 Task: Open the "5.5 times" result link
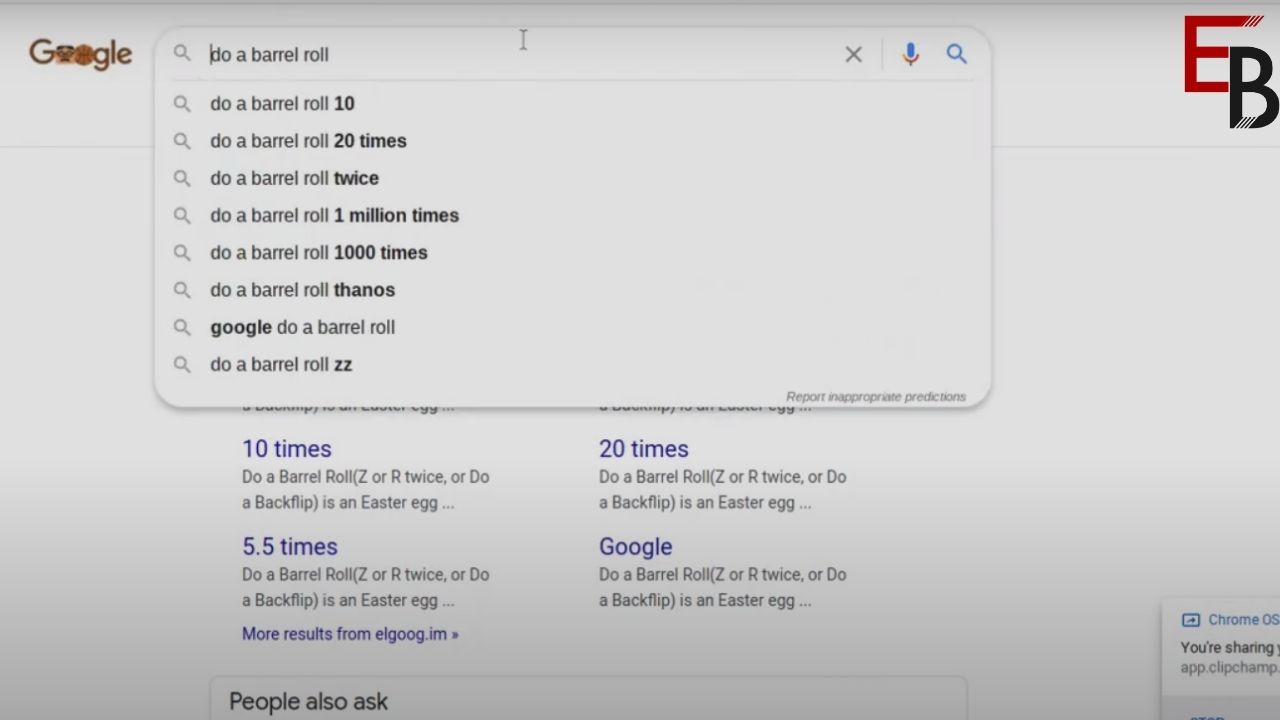pyautogui.click(x=290, y=547)
